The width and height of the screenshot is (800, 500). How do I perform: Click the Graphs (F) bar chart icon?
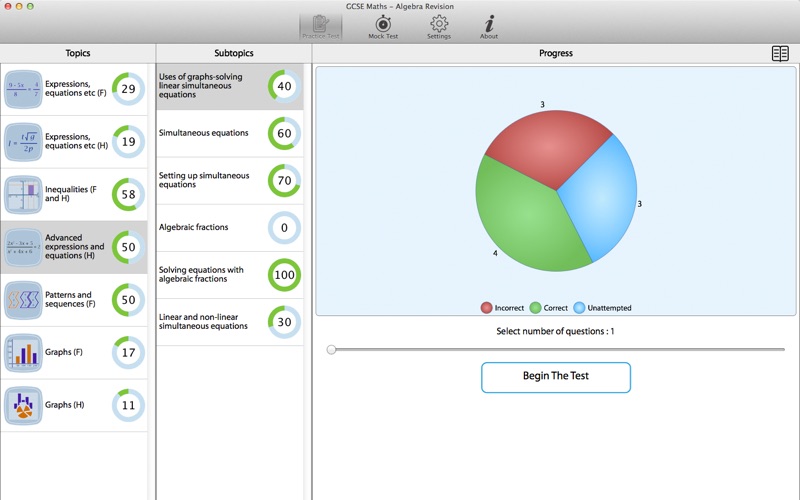pos(23,353)
